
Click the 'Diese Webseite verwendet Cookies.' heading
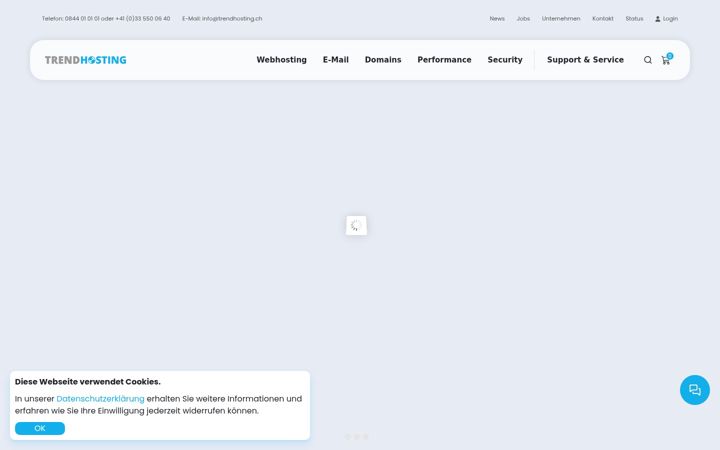point(88,382)
